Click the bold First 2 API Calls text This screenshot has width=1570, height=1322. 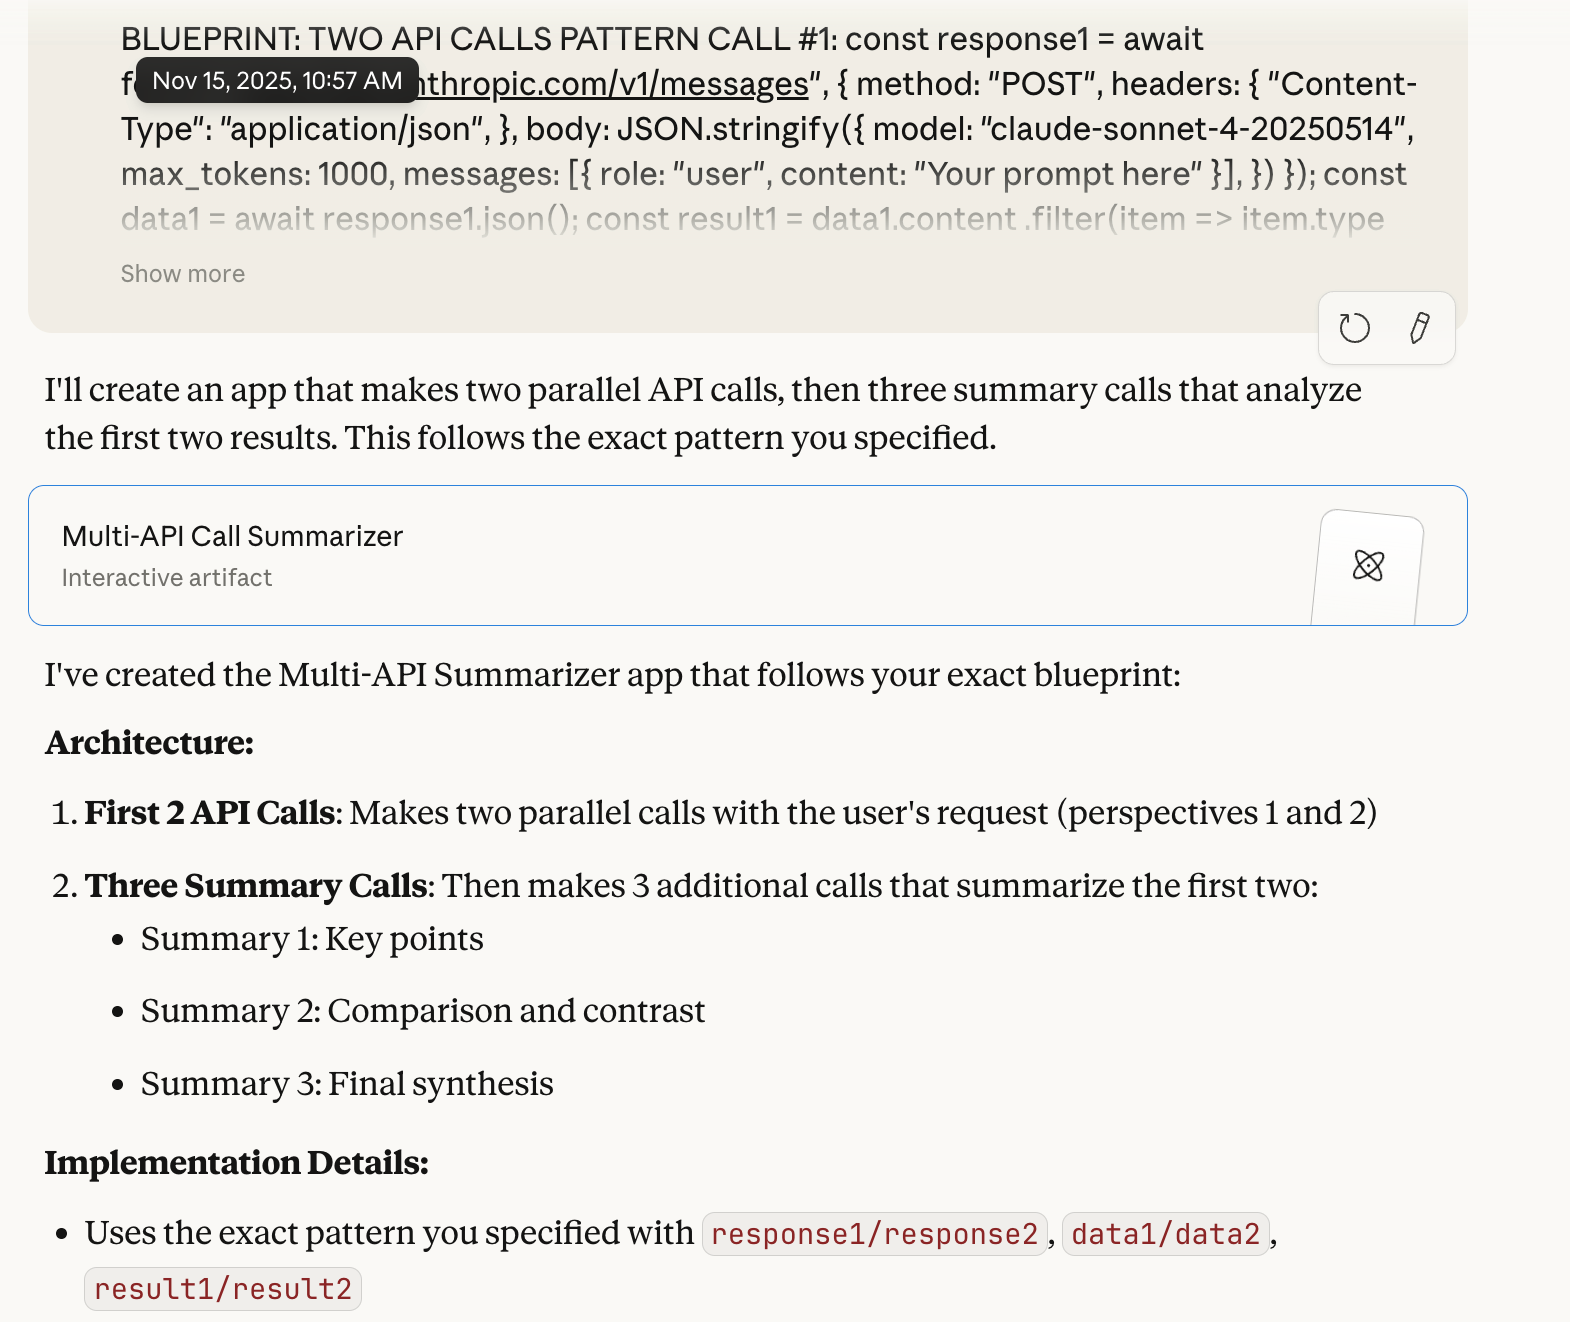coord(209,813)
